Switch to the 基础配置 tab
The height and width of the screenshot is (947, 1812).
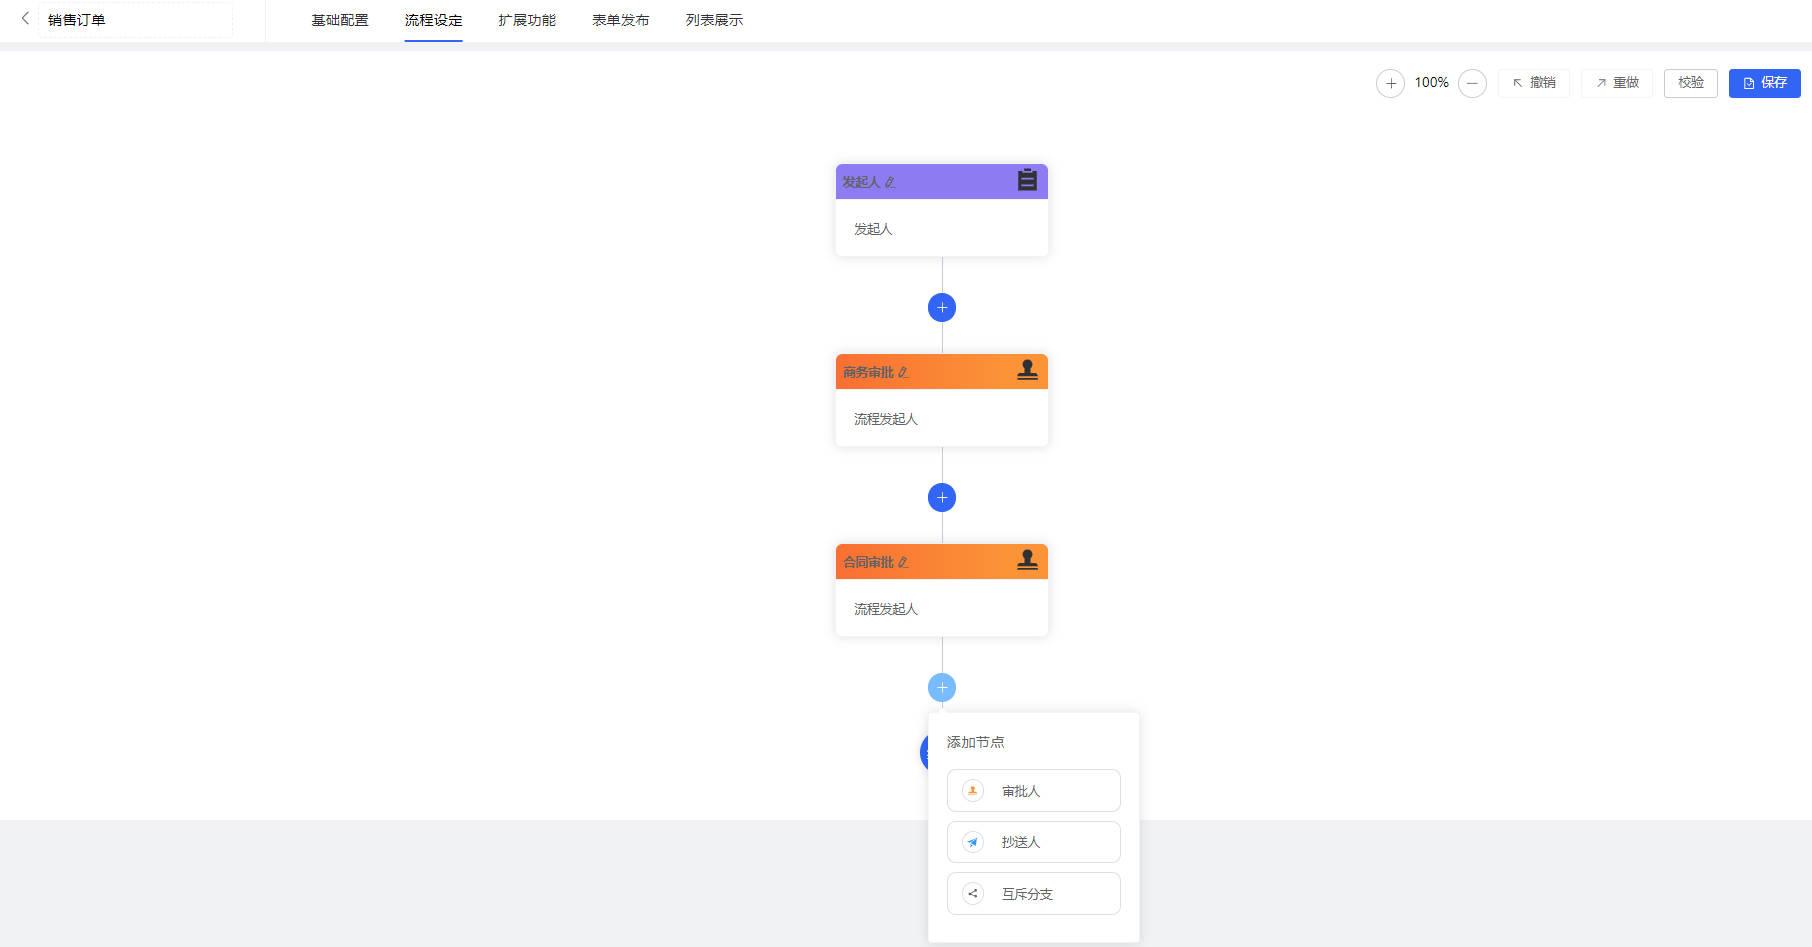pyautogui.click(x=340, y=20)
